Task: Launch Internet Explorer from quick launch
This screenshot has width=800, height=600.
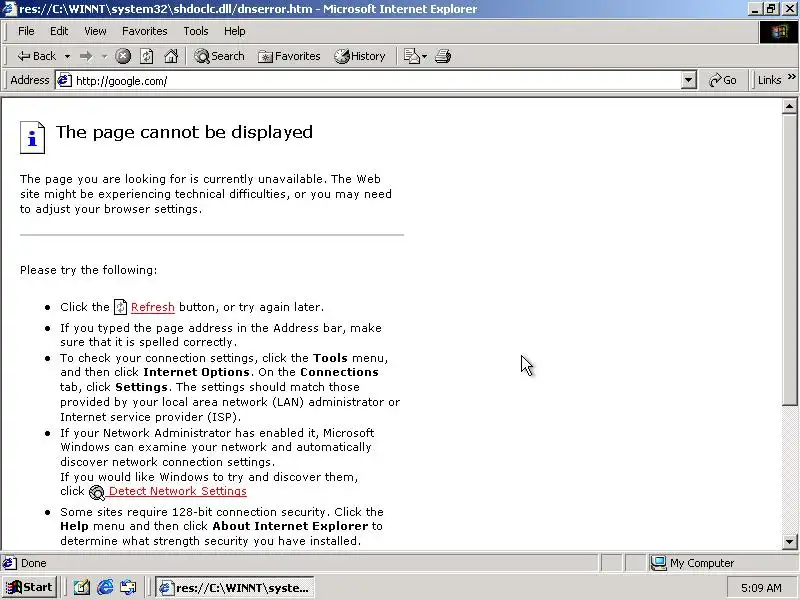Action: click(105, 588)
